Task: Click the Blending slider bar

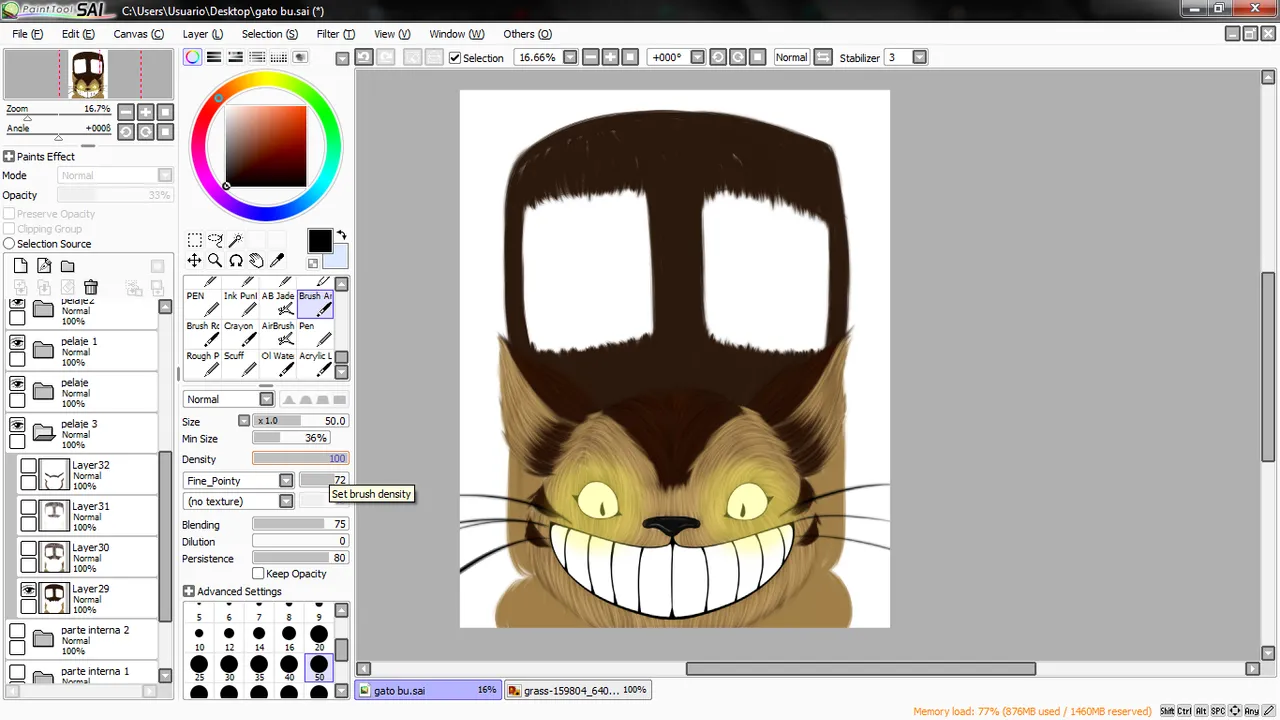Action: pos(300,524)
